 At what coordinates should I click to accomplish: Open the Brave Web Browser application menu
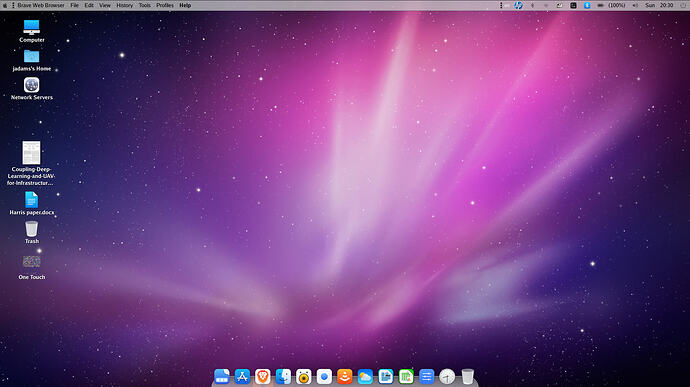pos(41,5)
